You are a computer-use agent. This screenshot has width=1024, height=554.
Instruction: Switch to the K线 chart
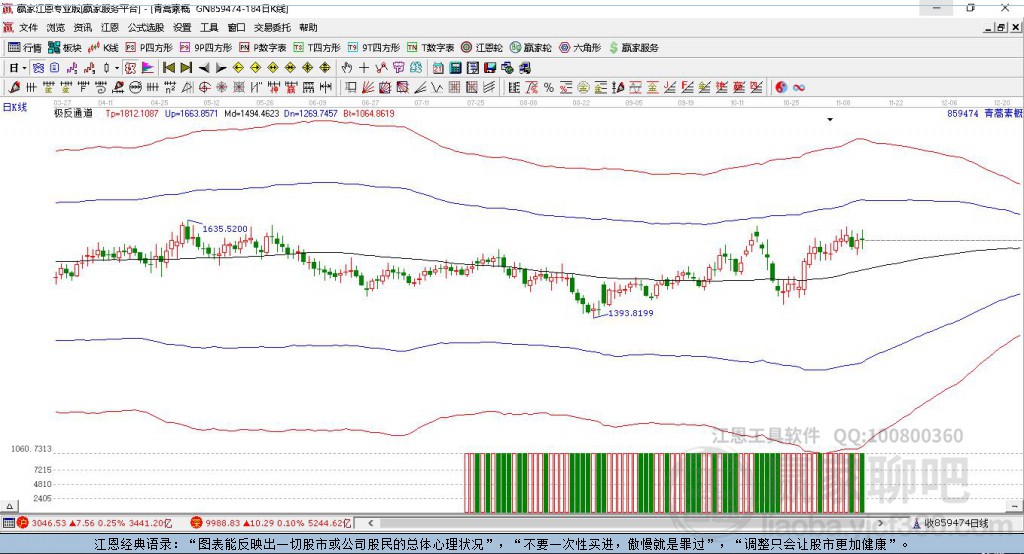point(105,47)
